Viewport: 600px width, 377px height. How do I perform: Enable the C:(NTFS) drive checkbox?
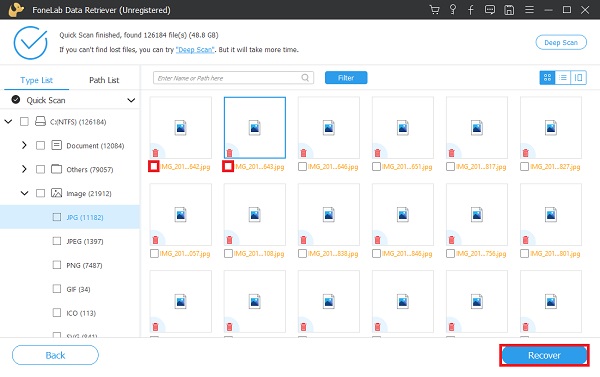pyautogui.click(x=24, y=122)
